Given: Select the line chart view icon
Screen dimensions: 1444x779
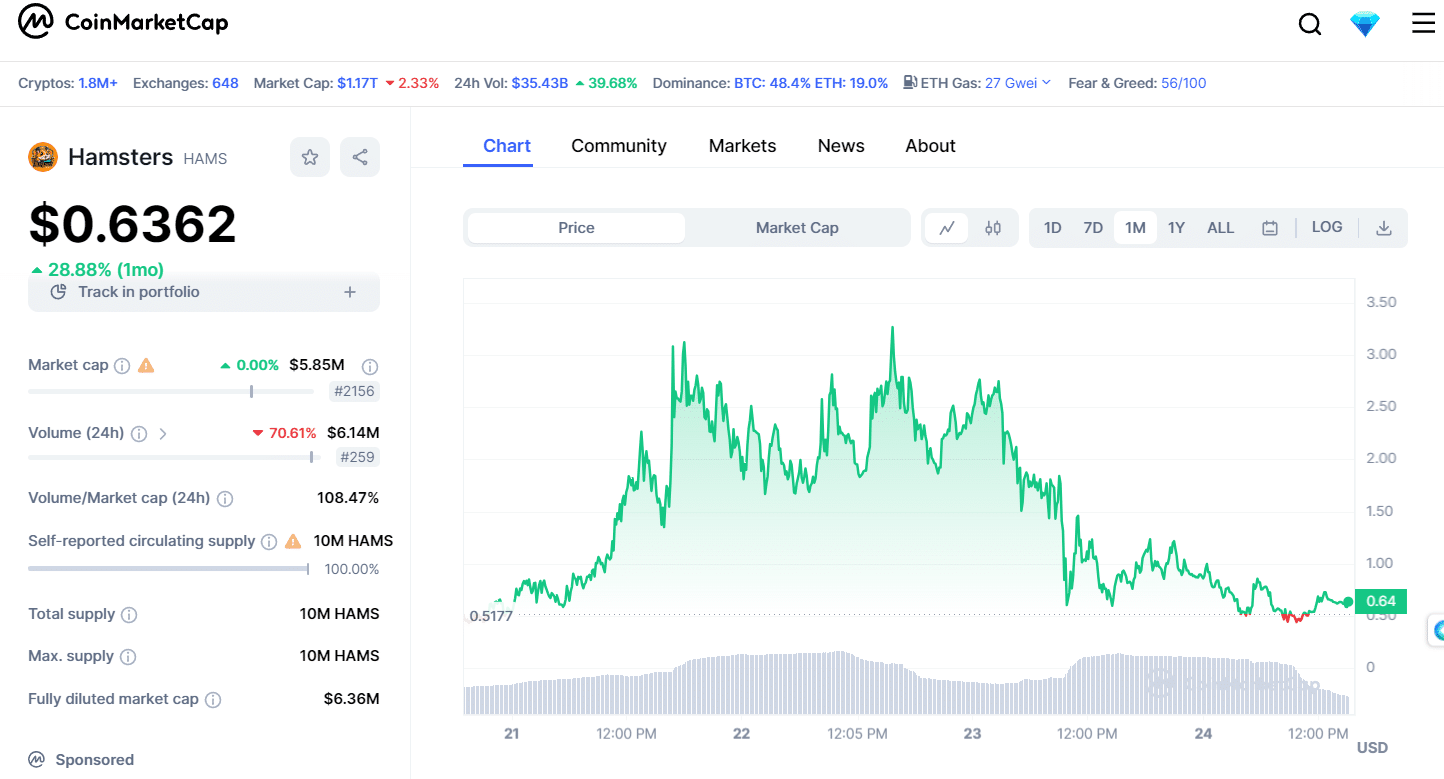Looking at the screenshot, I should pos(947,228).
